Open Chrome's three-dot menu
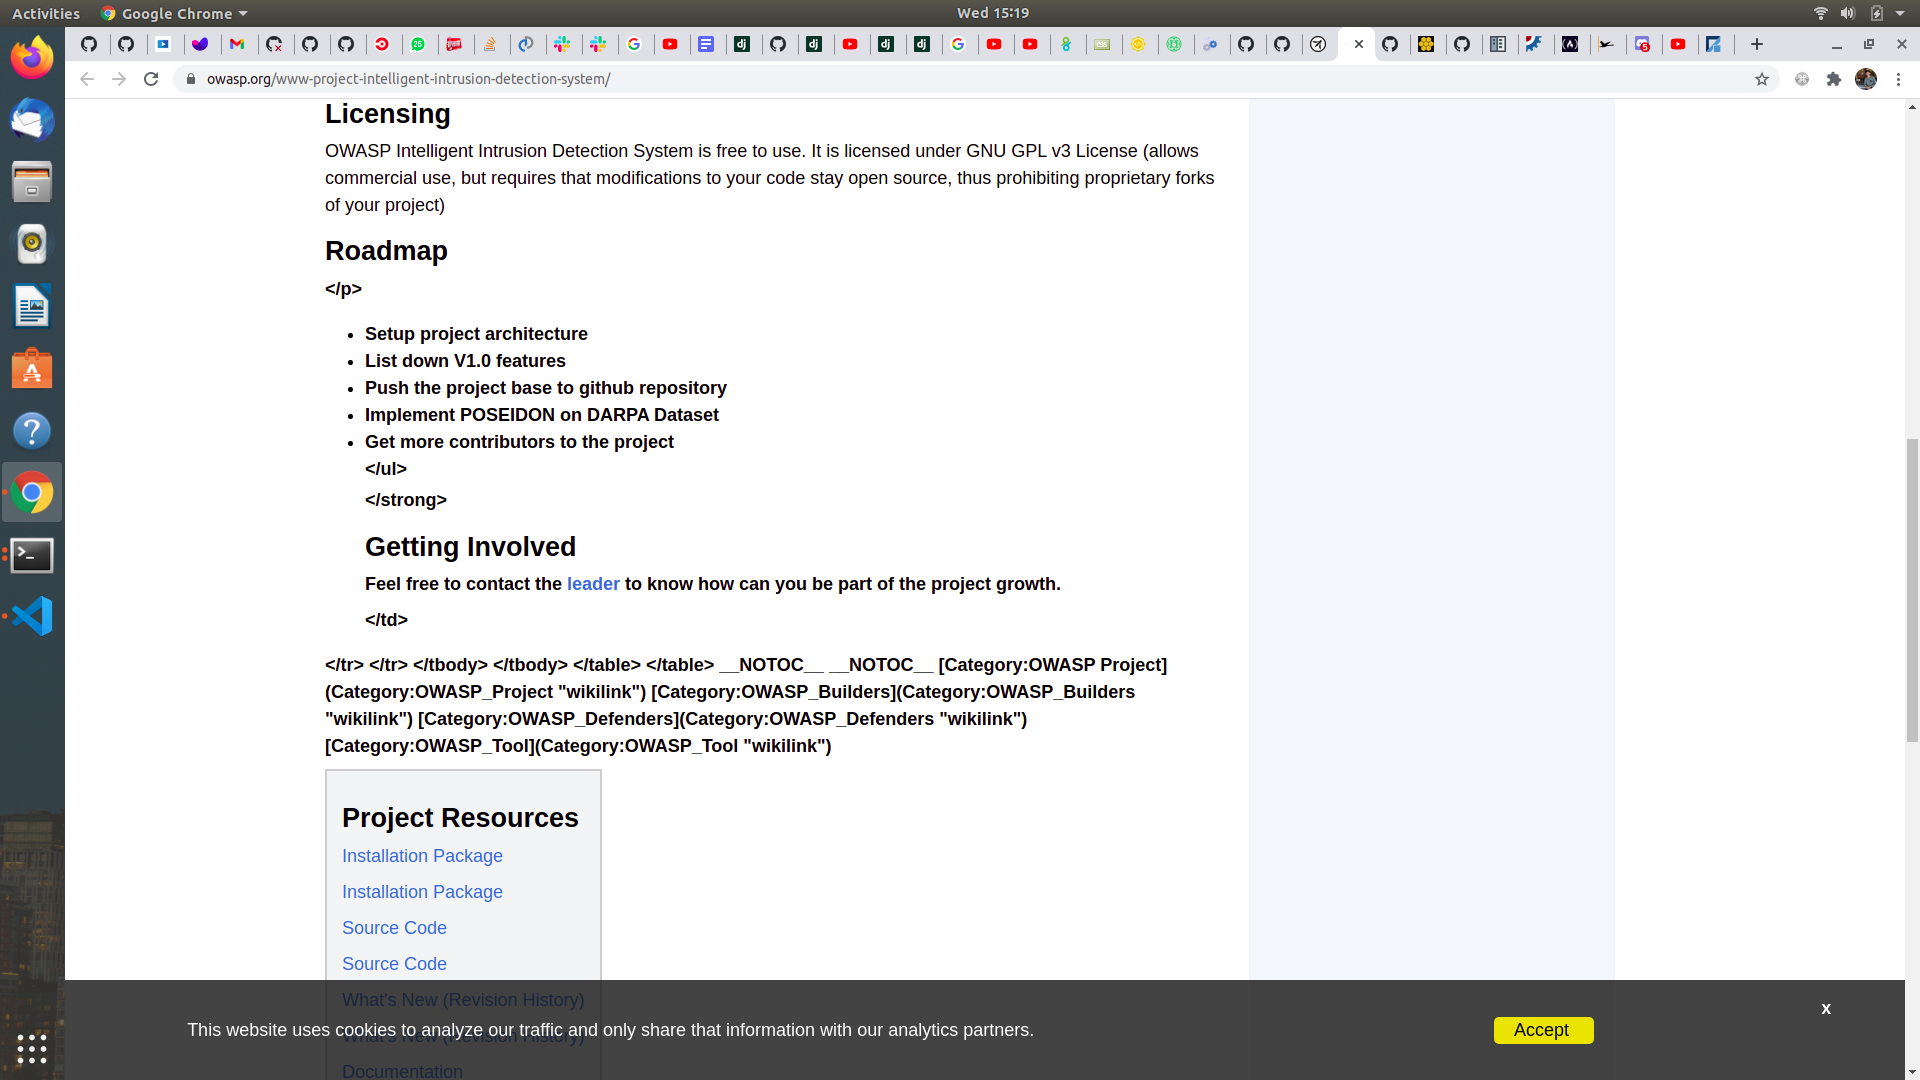The height and width of the screenshot is (1080, 1920). click(x=1898, y=79)
